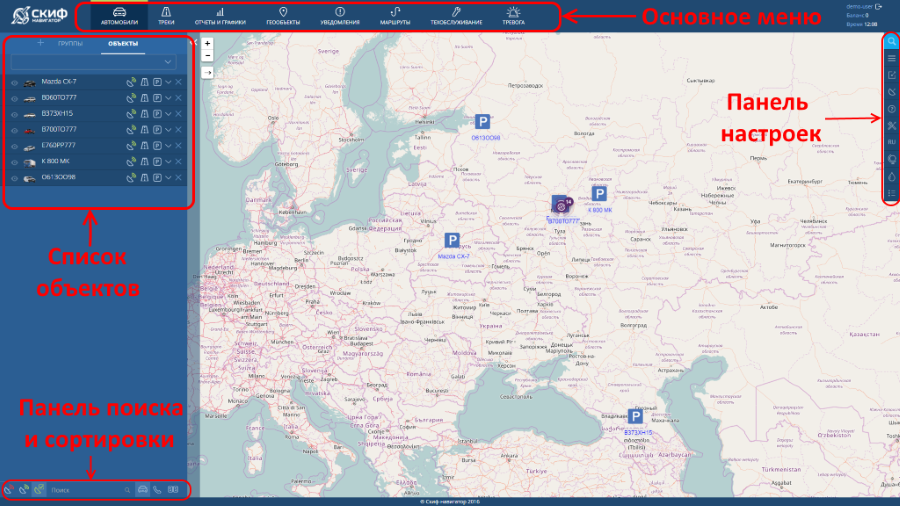Switch to the Группы tab
Image resolution: width=900 pixels, height=506 pixels.
(70, 44)
